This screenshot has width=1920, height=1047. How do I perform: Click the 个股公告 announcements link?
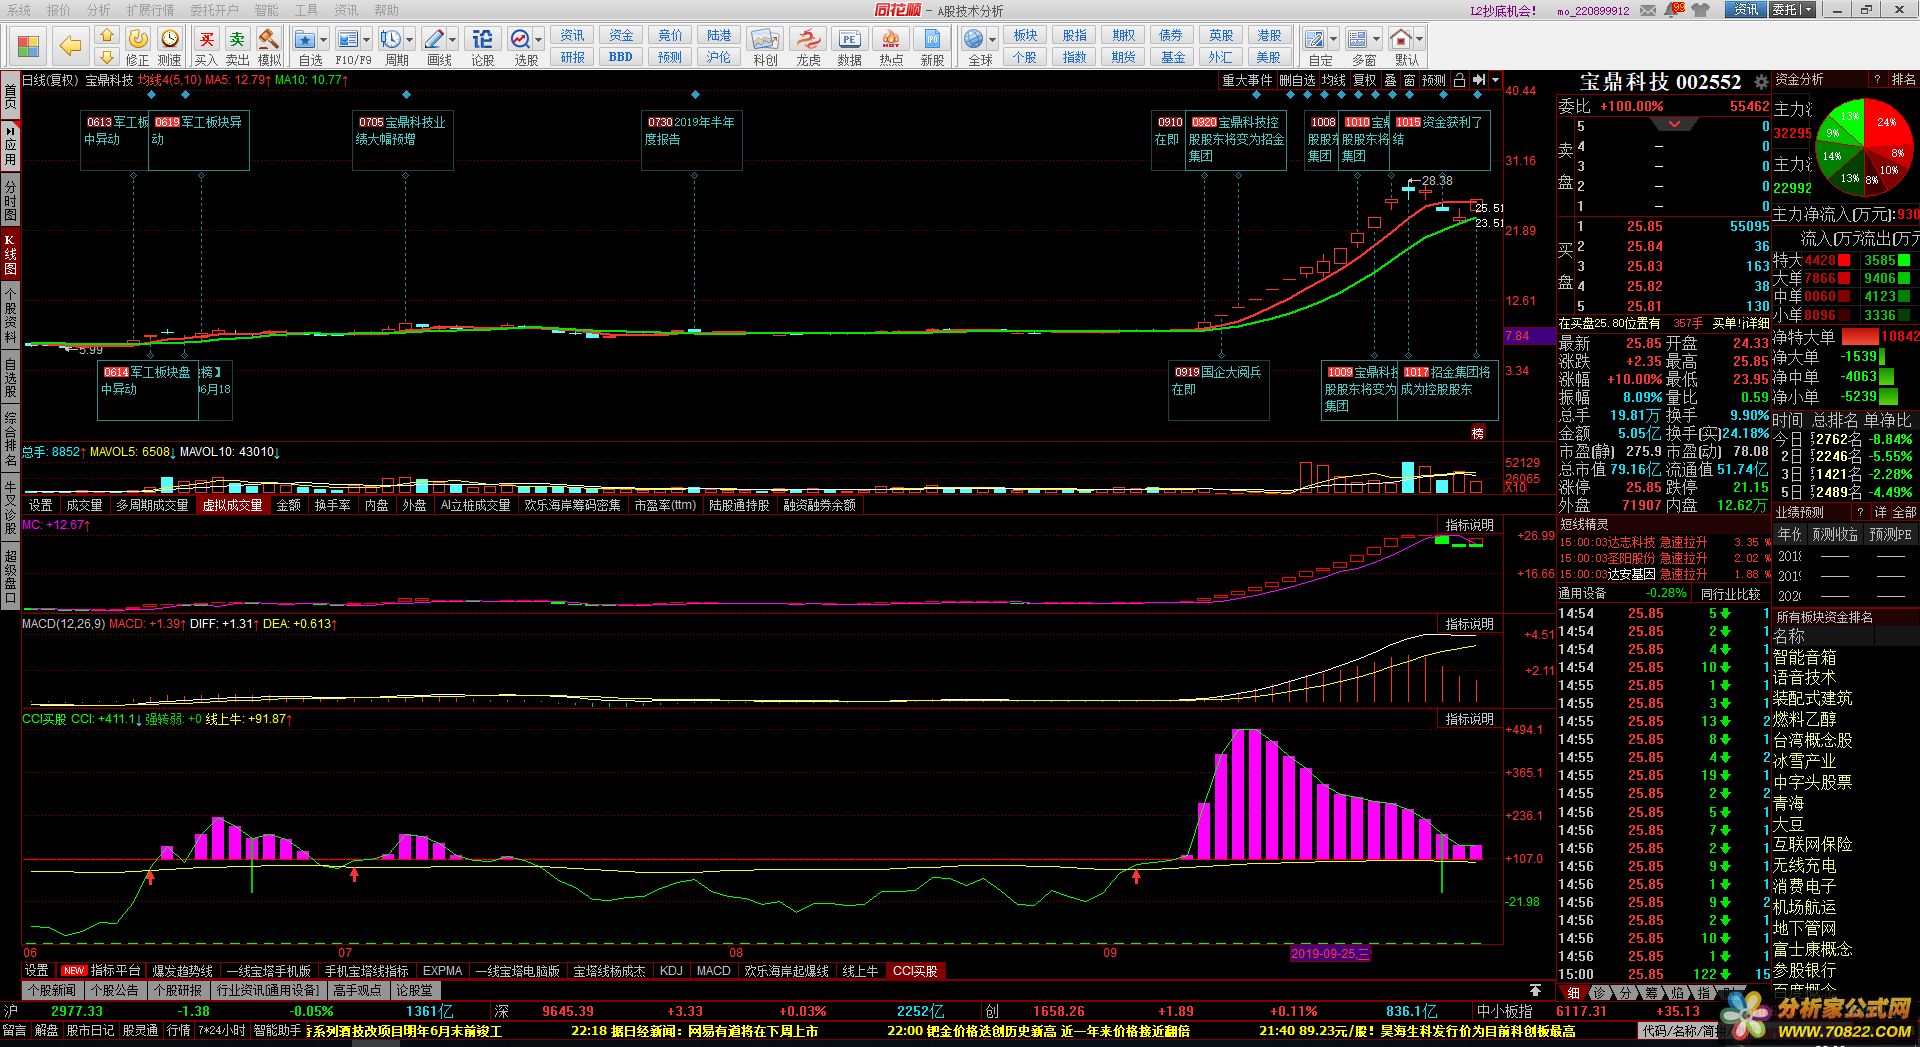click(114, 990)
